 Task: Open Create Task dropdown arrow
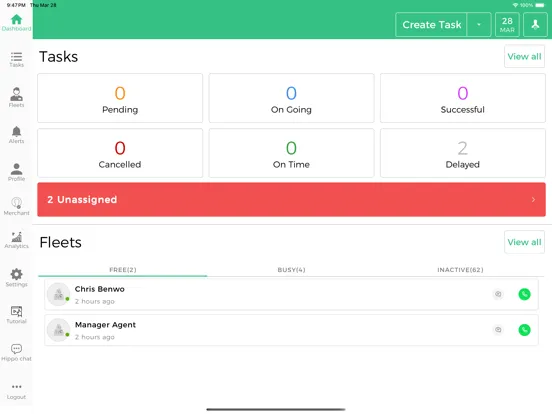click(479, 25)
